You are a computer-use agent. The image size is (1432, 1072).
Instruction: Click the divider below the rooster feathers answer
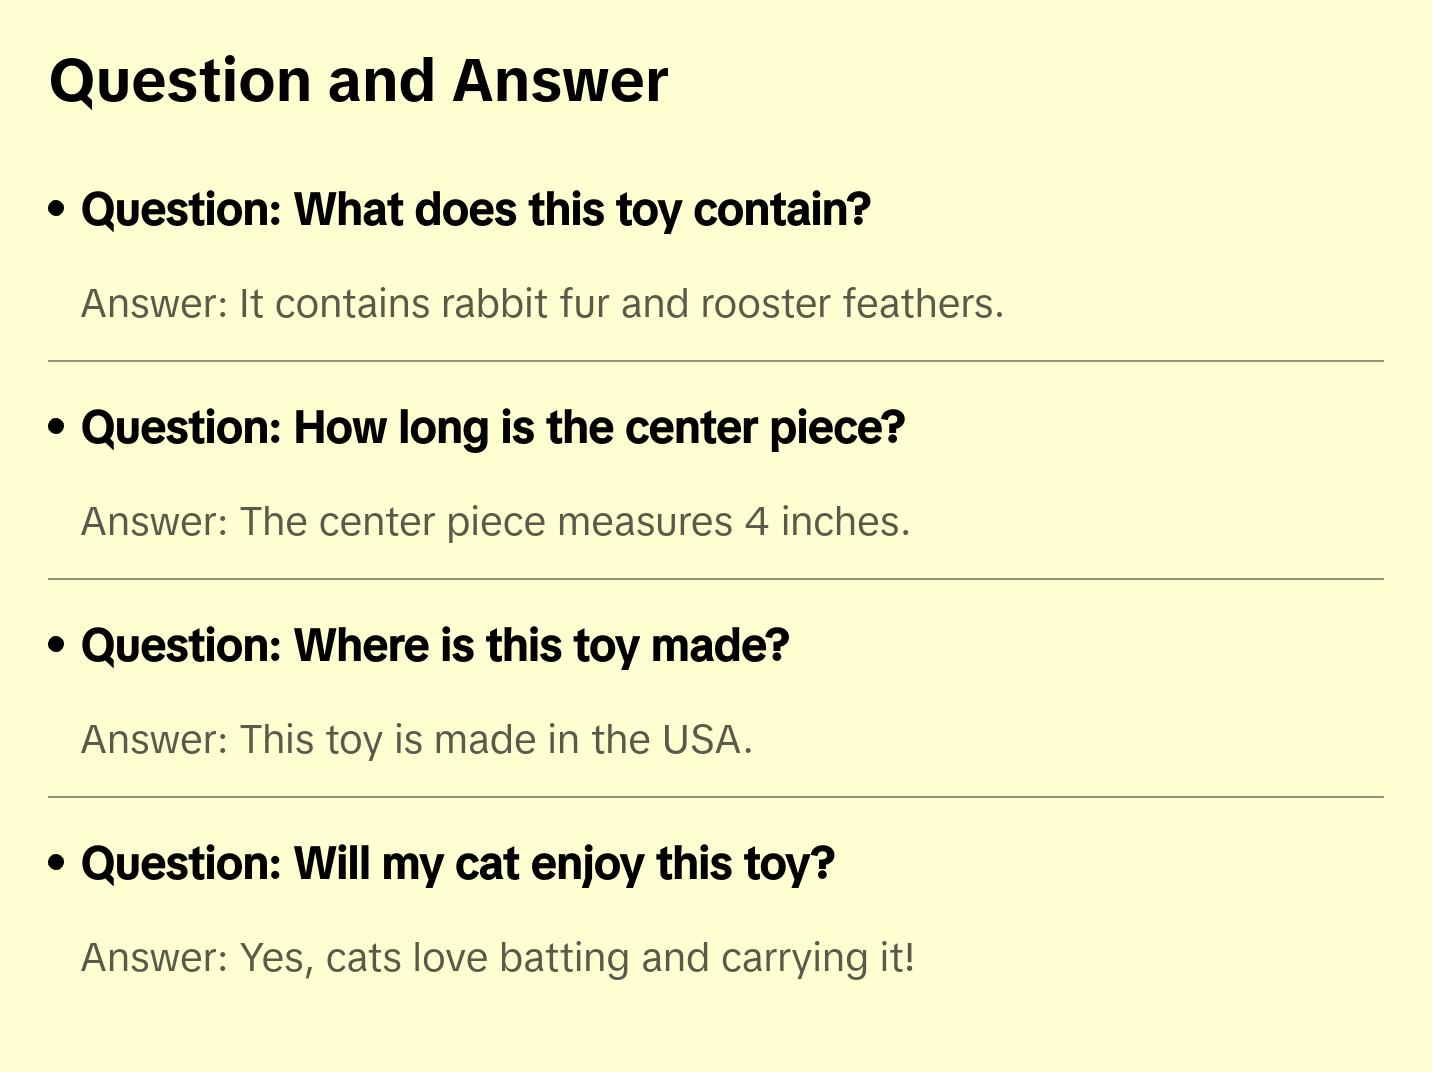(x=716, y=361)
